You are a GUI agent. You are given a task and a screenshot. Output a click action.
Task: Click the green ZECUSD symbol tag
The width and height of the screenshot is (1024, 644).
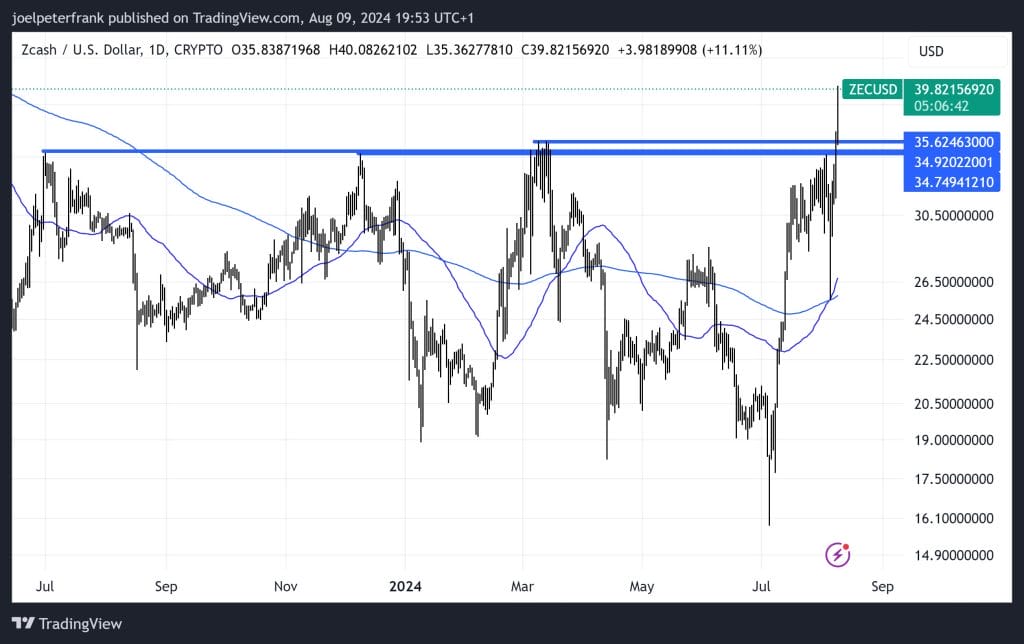(872, 89)
